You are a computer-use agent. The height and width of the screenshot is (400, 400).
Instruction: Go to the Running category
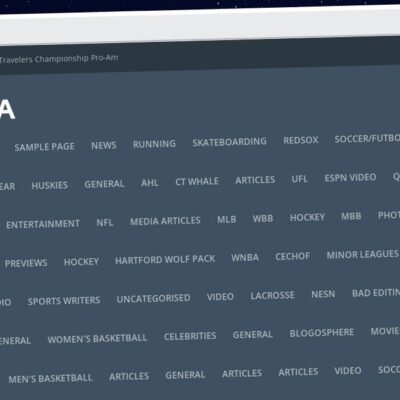coord(154,144)
